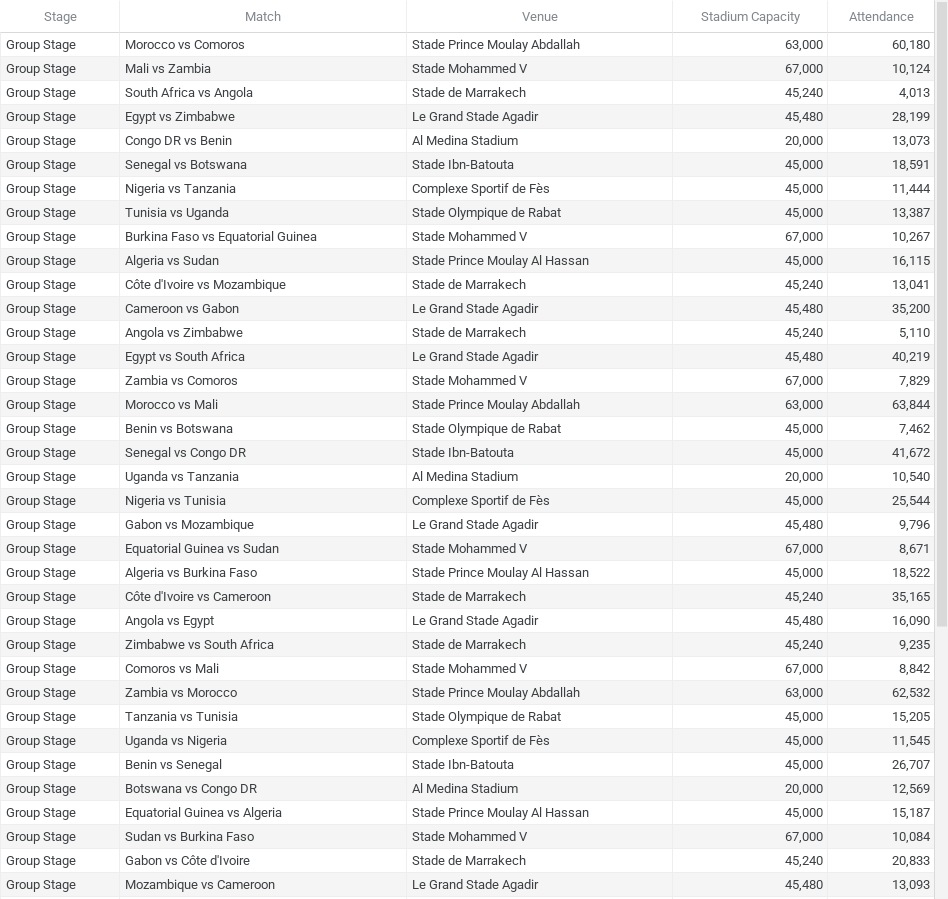Select the Cameroon vs Gabon match cell

pyautogui.click(x=182, y=309)
